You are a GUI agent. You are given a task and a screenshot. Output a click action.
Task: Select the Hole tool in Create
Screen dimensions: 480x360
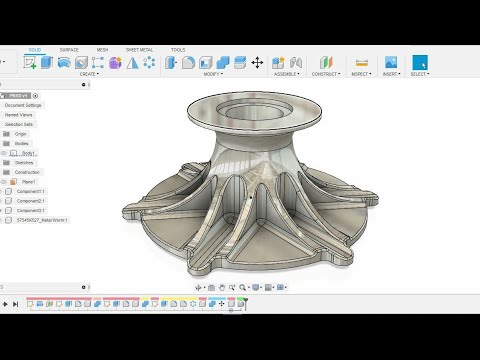(81, 62)
